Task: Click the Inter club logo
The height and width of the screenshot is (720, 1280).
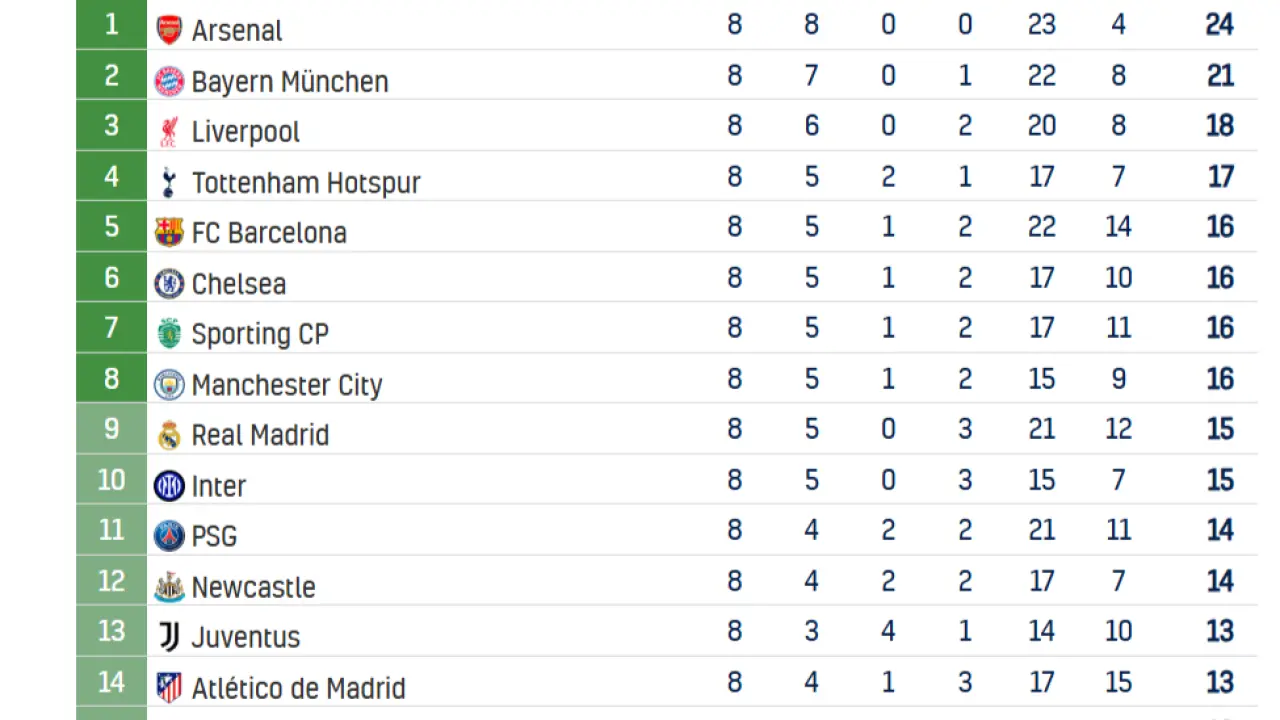Action: click(x=169, y=486)
